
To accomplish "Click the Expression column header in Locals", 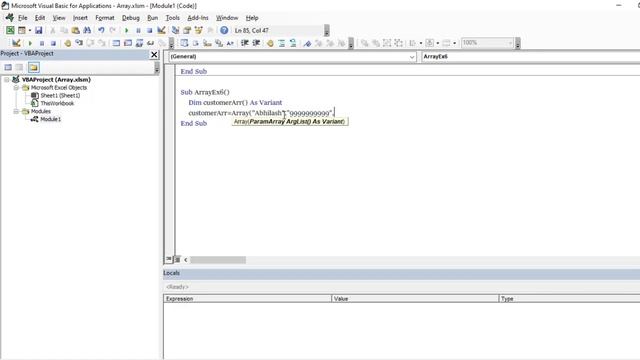I will click(x=247, y=299).
